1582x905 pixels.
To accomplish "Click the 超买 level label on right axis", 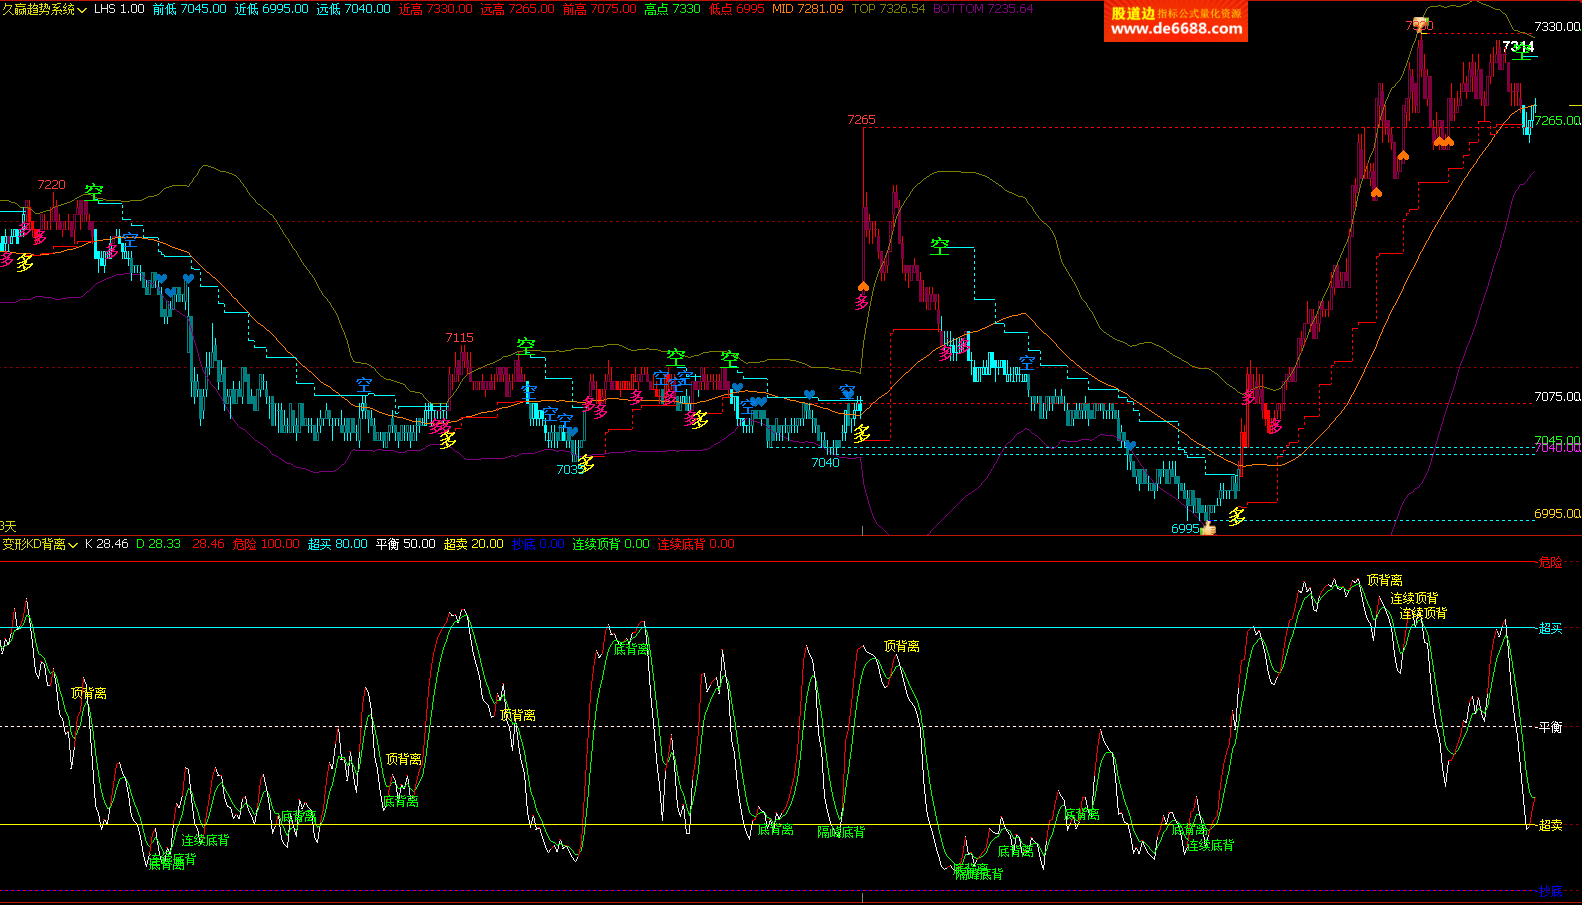I will [x=1550, y=628].
